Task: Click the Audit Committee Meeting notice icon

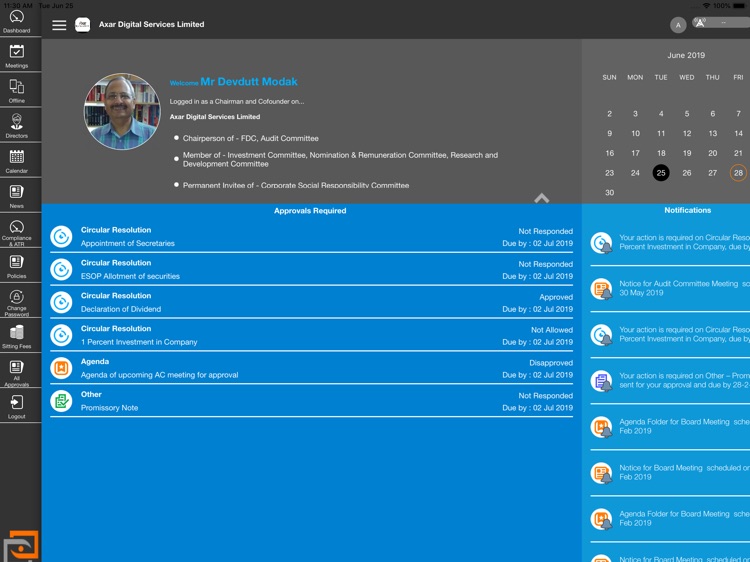Action: point(601,289)
